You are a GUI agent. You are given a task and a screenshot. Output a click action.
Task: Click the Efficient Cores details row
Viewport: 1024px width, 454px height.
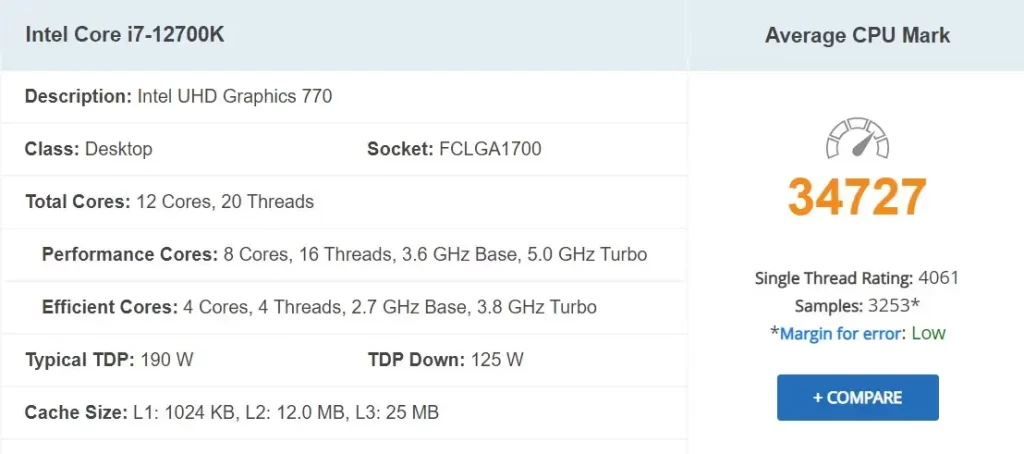click(x=319, y=307)
